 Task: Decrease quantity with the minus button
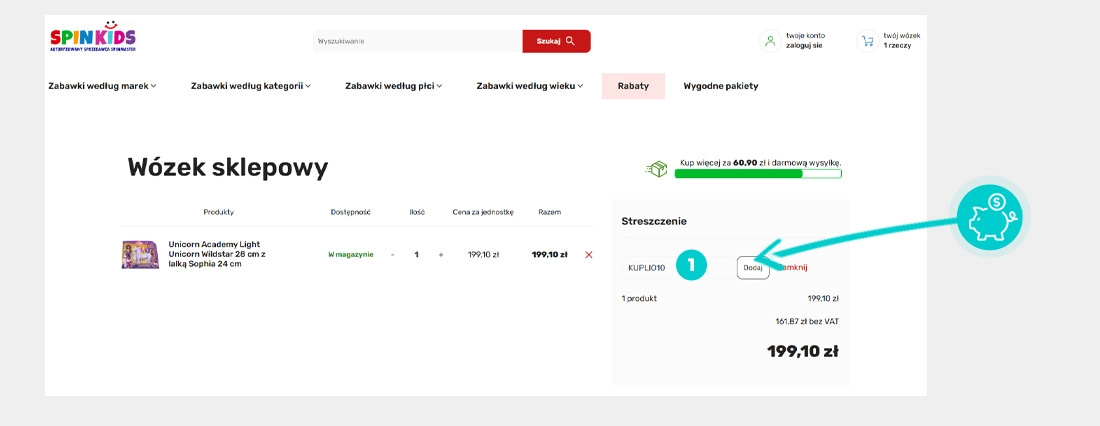(x=392, y=255)
